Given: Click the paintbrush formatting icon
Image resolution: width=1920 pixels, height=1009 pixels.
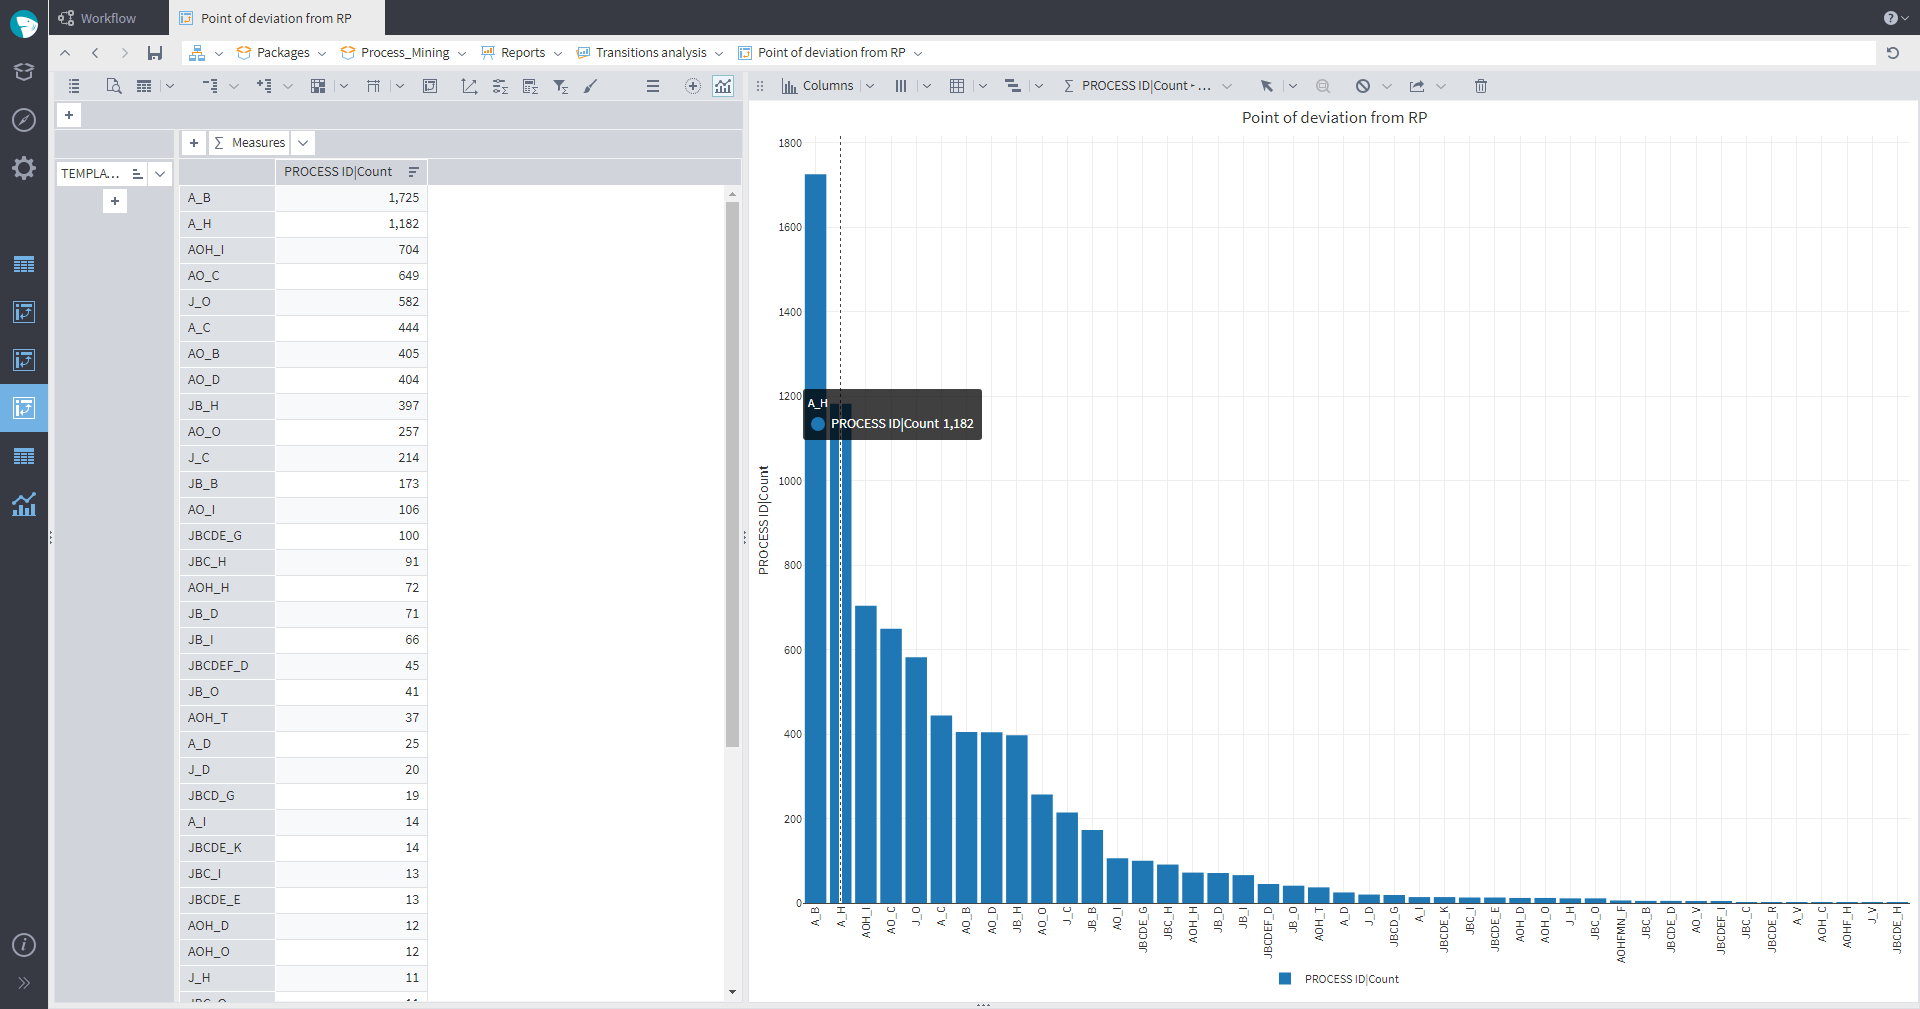Looking at the screenshot, I should [x=591, y=86].
